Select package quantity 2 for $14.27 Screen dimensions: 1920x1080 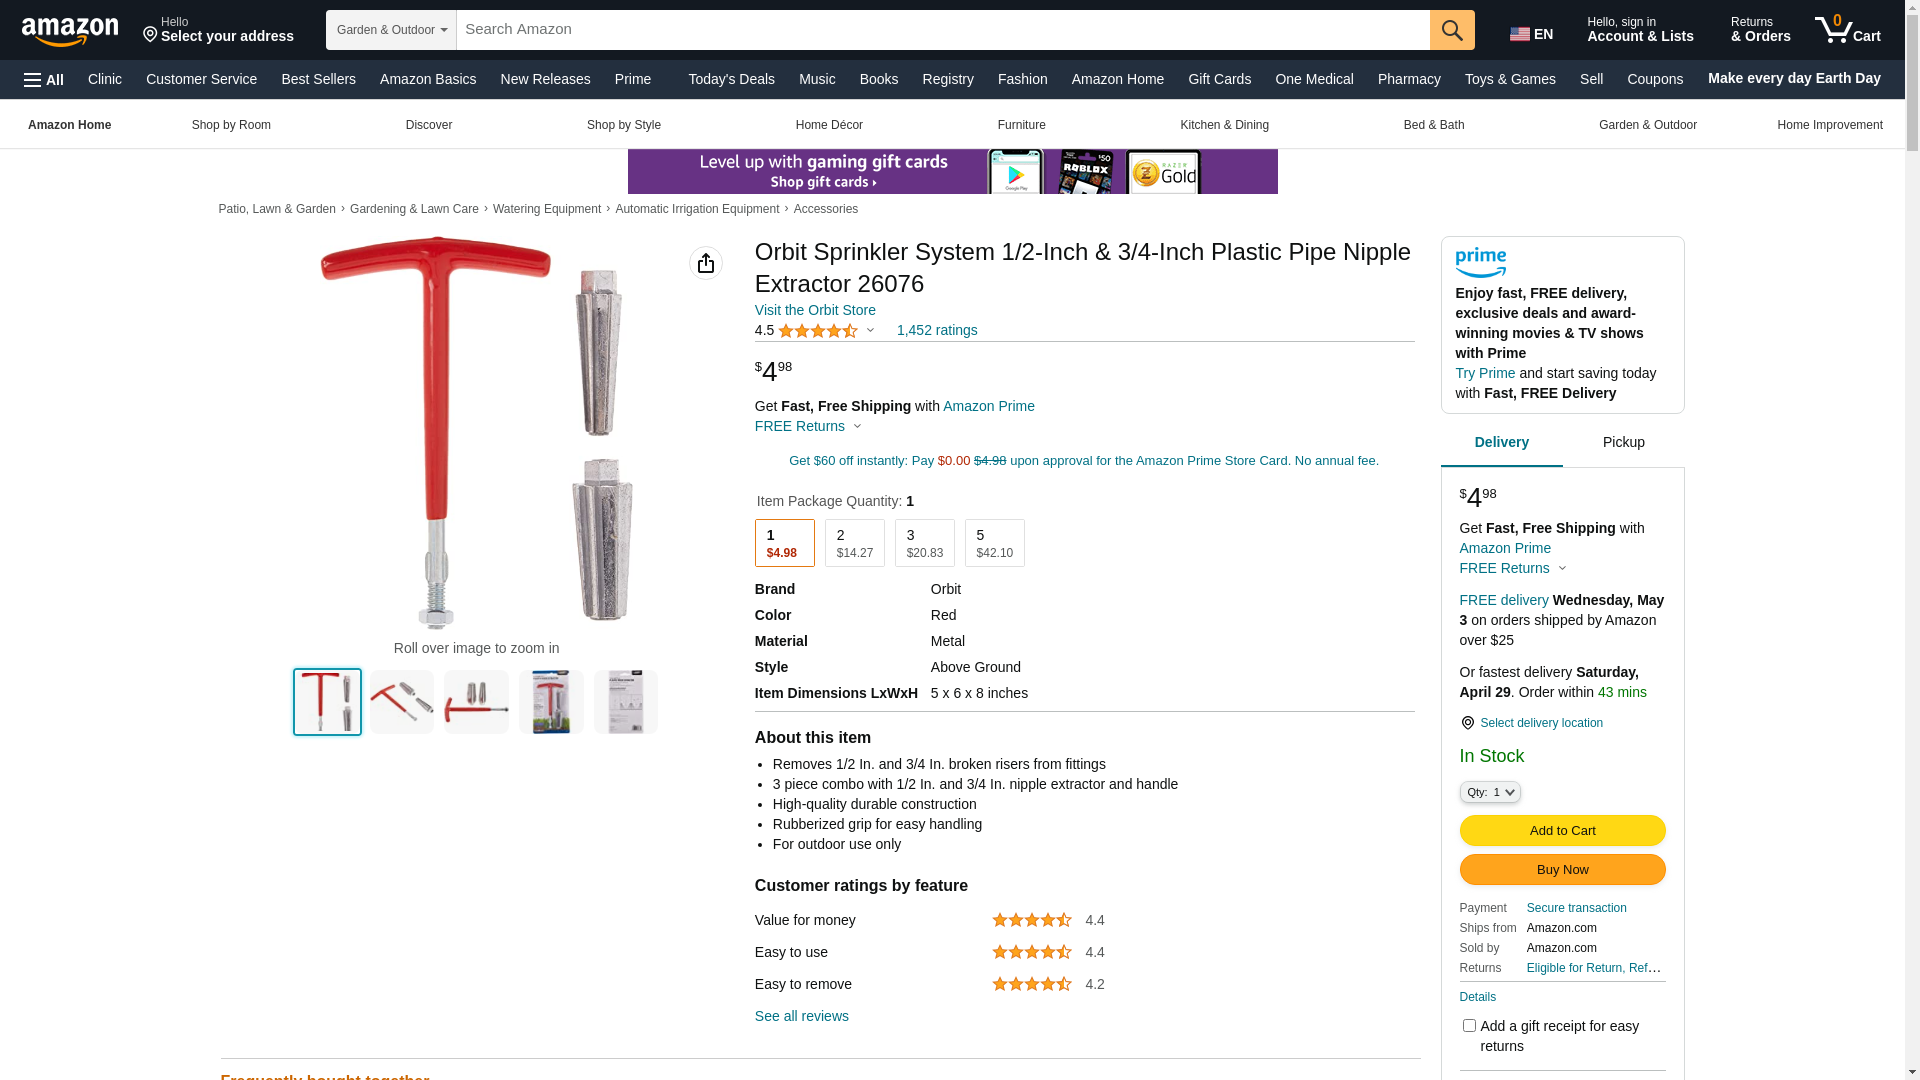[855, 543]
